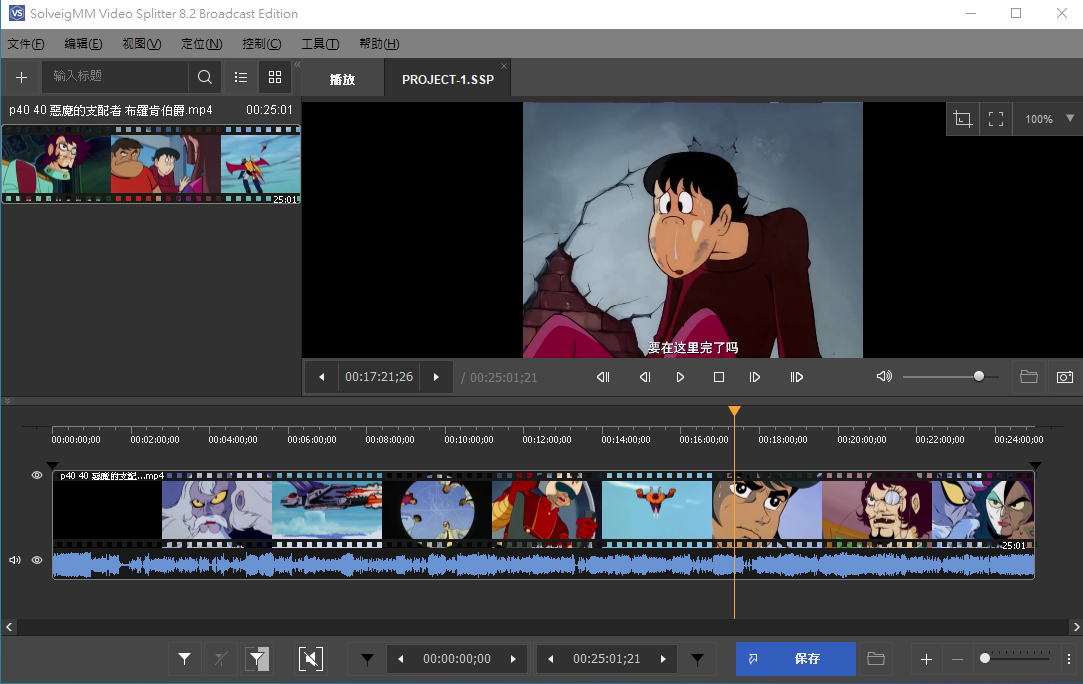This screenshot has width=1083, height=684.
Task: Click the add marker icon
Action: tap(184, 659)
